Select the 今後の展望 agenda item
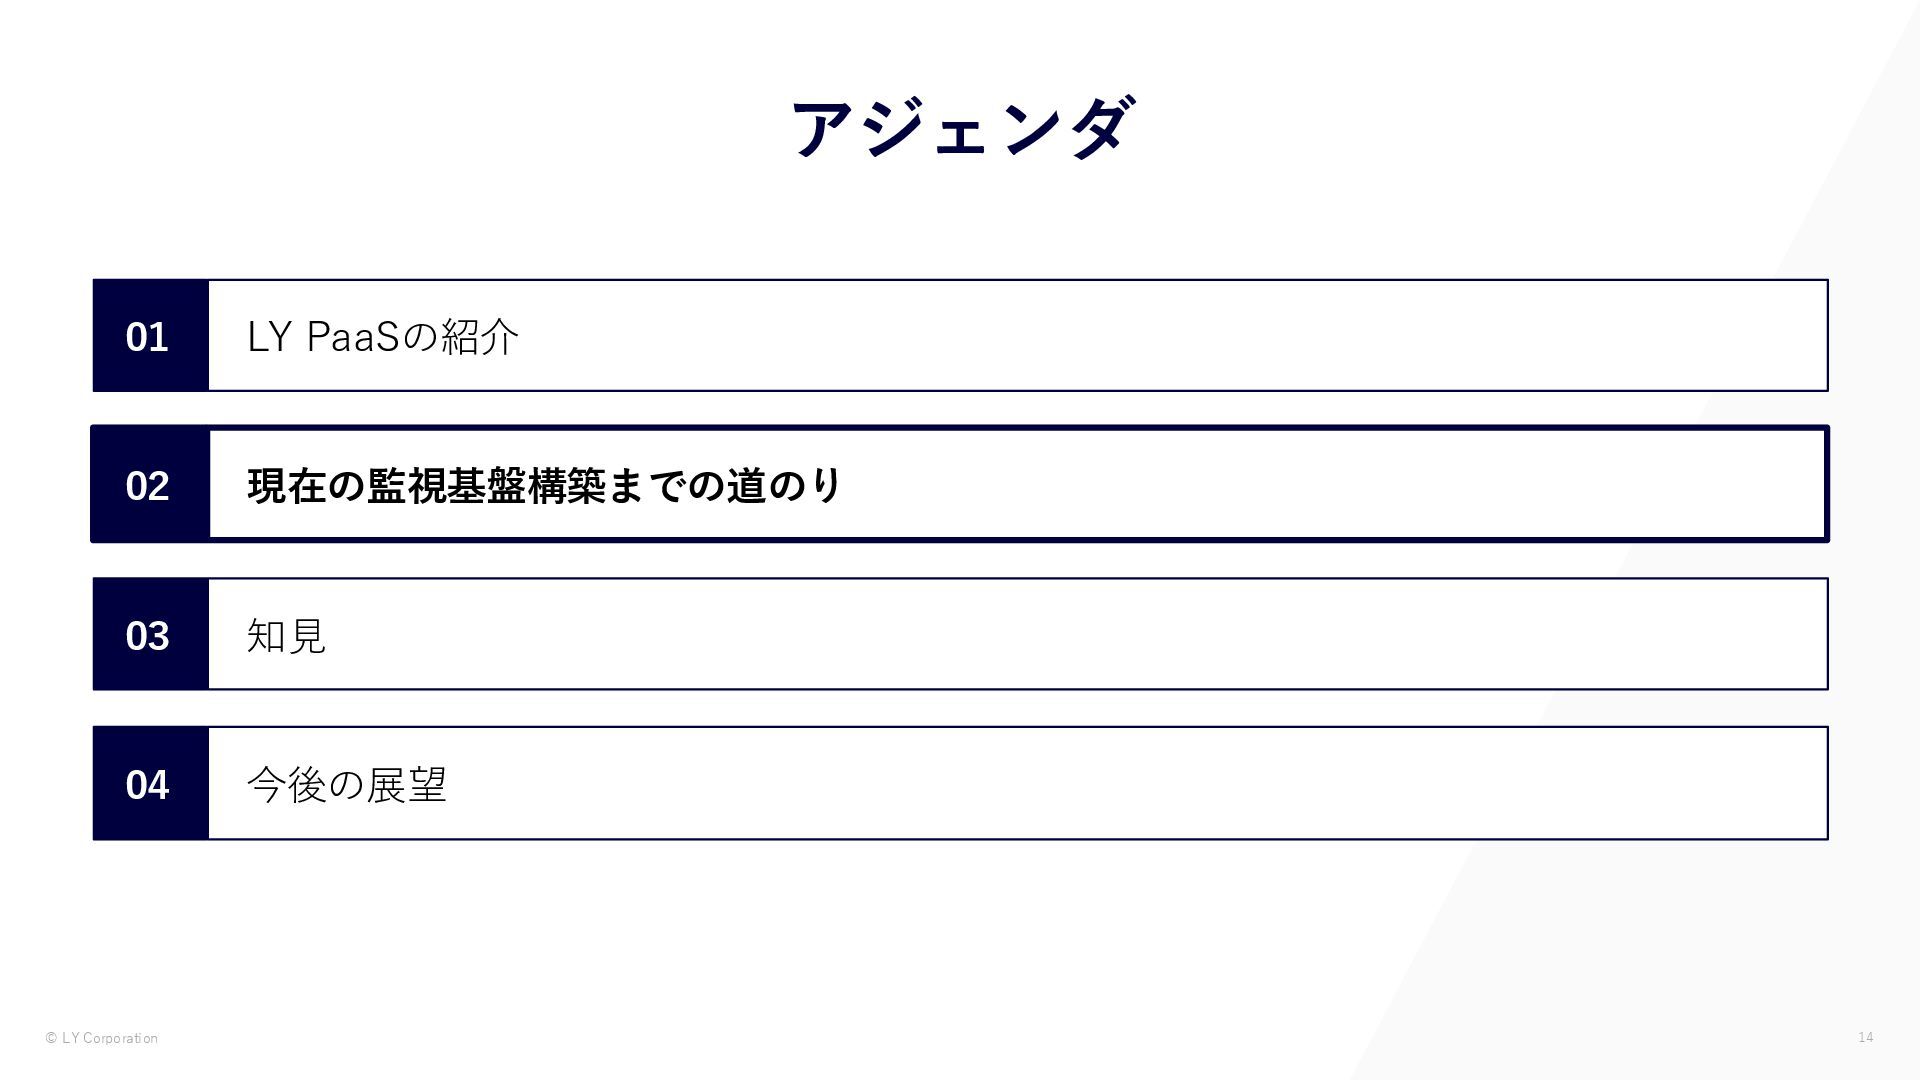The height and width of the screenshot is (1080, 1920). click(x=346, y=785)
